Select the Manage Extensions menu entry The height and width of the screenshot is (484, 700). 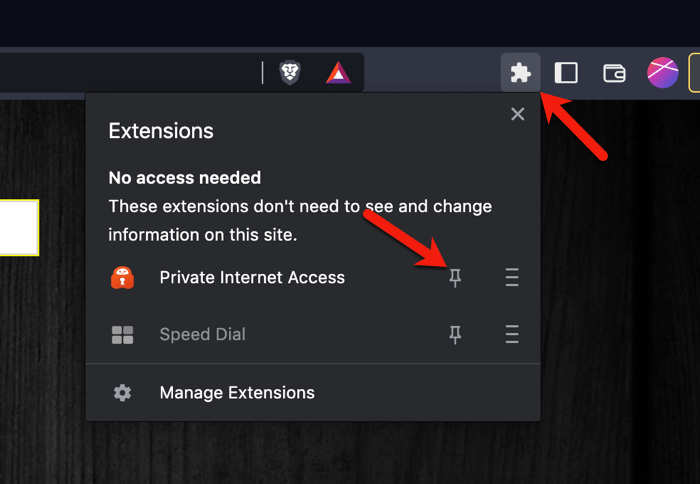coord(237,393)
